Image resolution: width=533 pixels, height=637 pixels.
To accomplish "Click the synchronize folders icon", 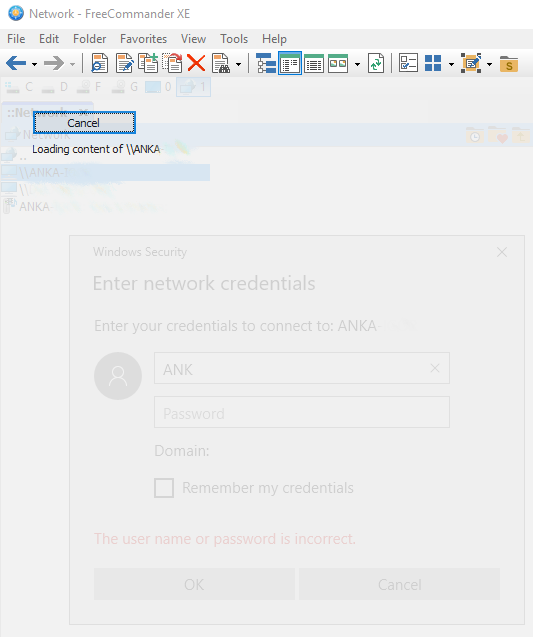I will coord(376,63).
